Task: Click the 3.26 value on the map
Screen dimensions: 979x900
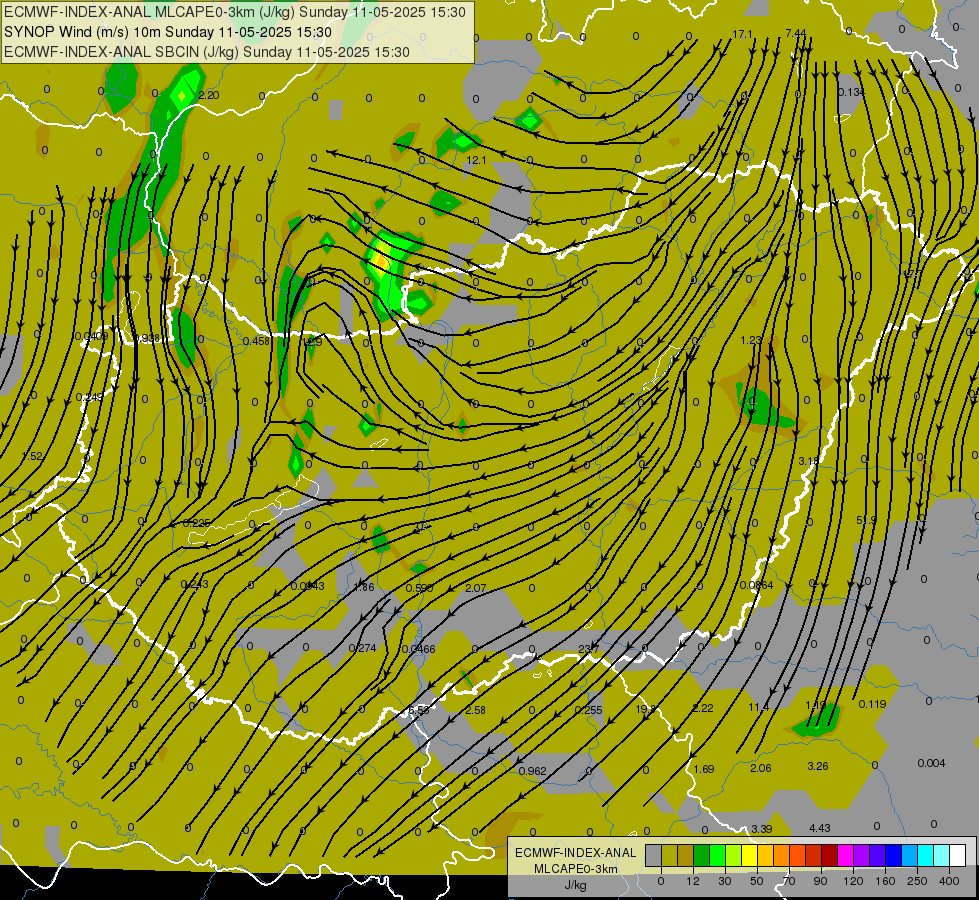Action: [818, 766]
